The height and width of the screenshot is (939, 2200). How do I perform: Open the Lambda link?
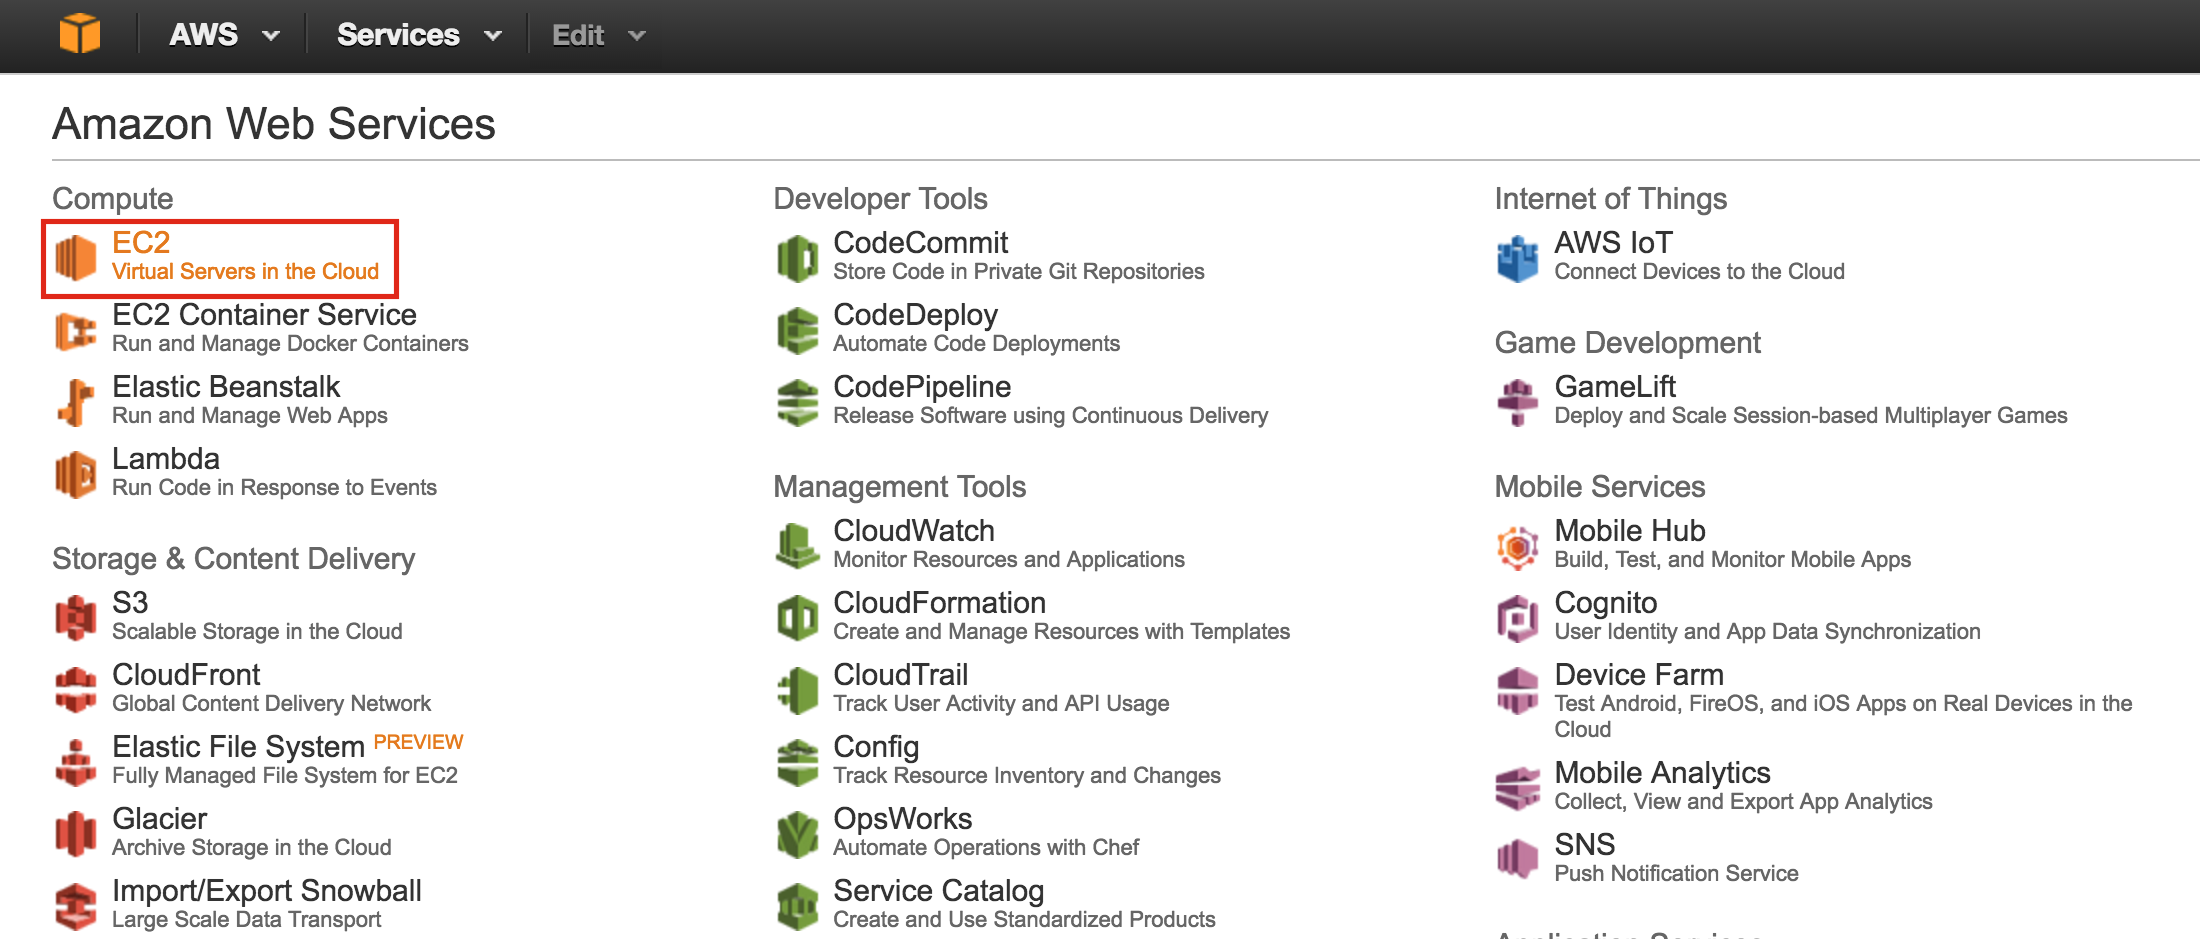tap(166, 458)
